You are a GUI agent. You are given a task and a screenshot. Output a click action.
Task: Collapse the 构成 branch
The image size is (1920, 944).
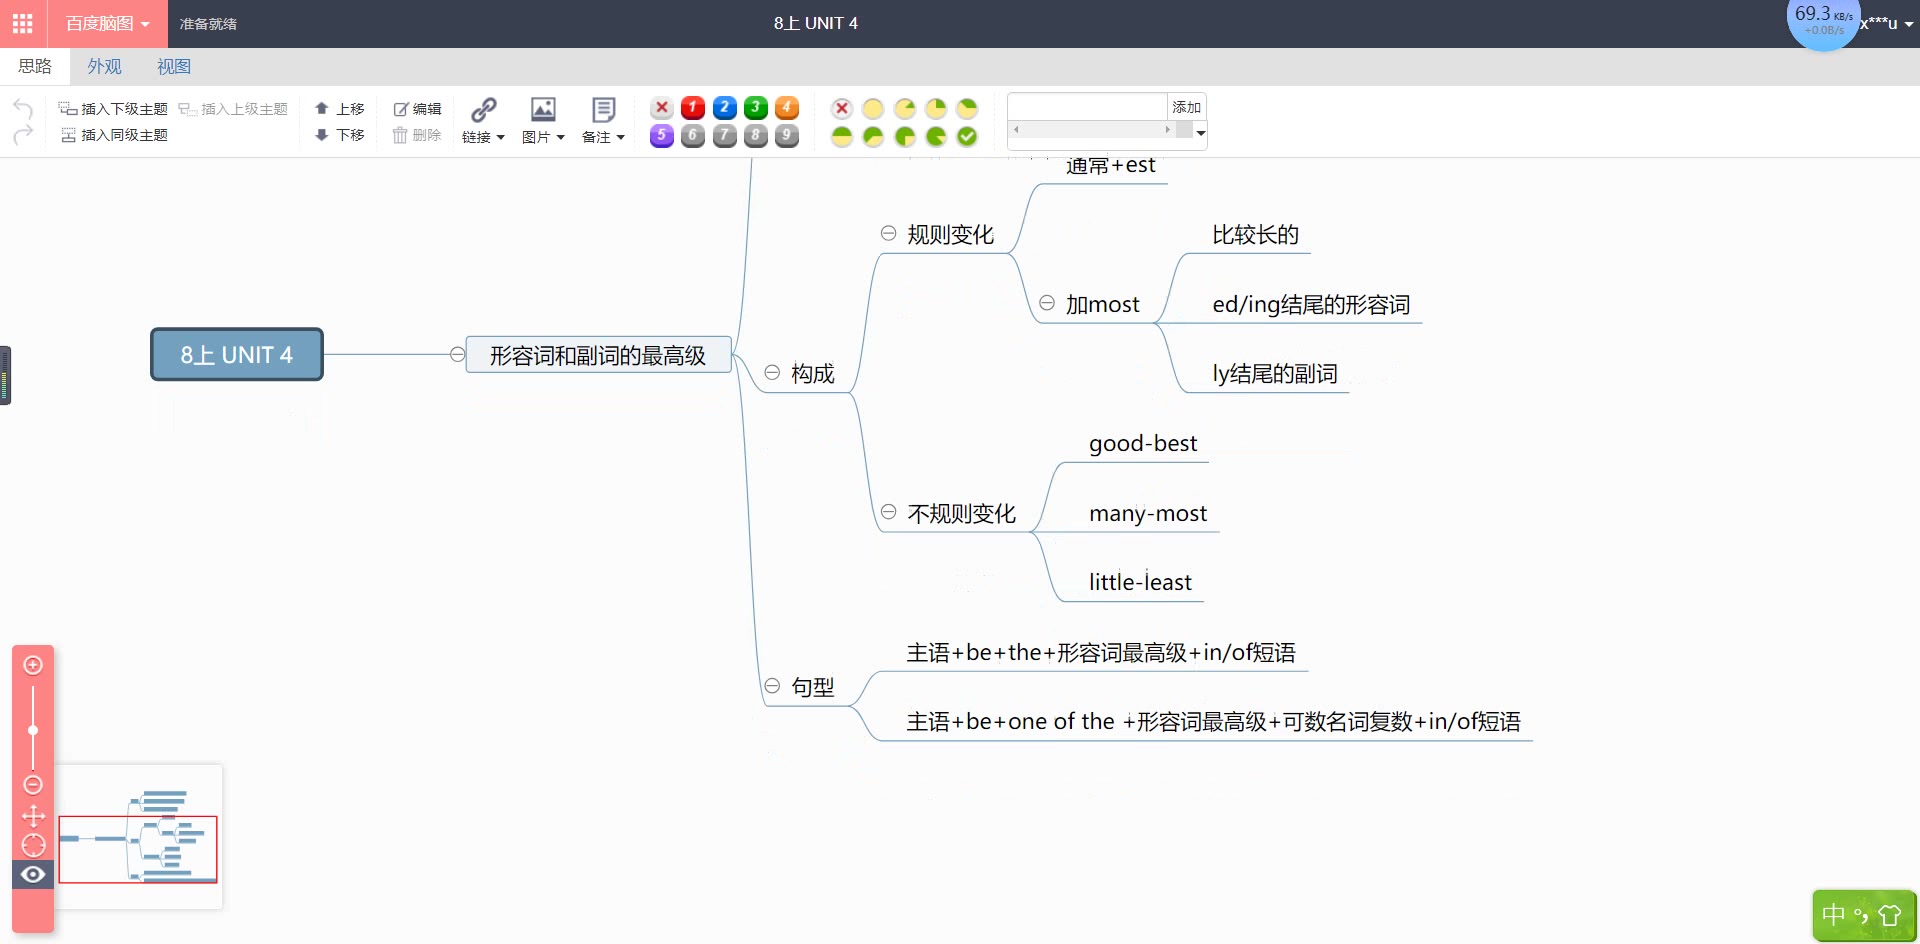point(772,372)
